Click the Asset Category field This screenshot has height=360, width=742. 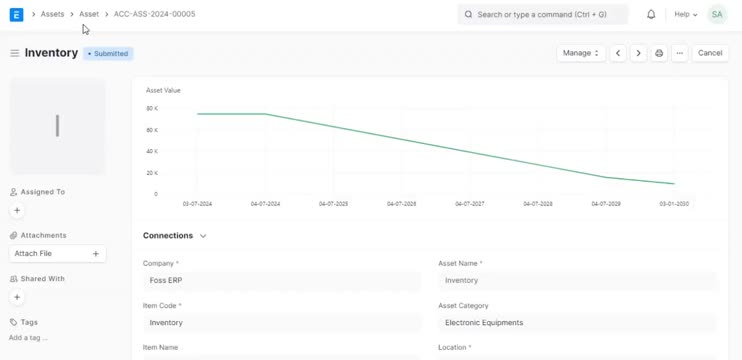[577, 323]
